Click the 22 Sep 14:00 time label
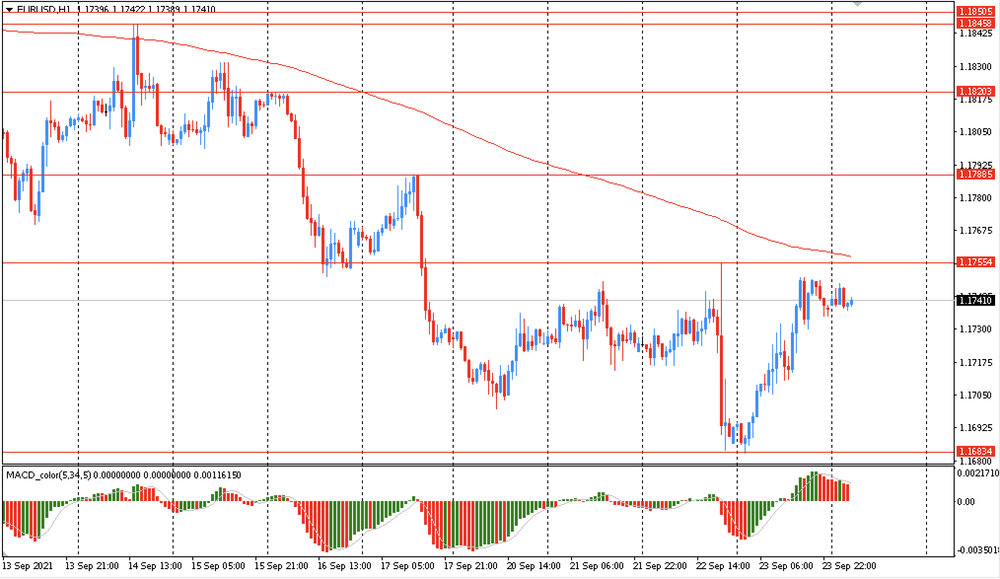The image size is (1000, 579). coord(723,566)
